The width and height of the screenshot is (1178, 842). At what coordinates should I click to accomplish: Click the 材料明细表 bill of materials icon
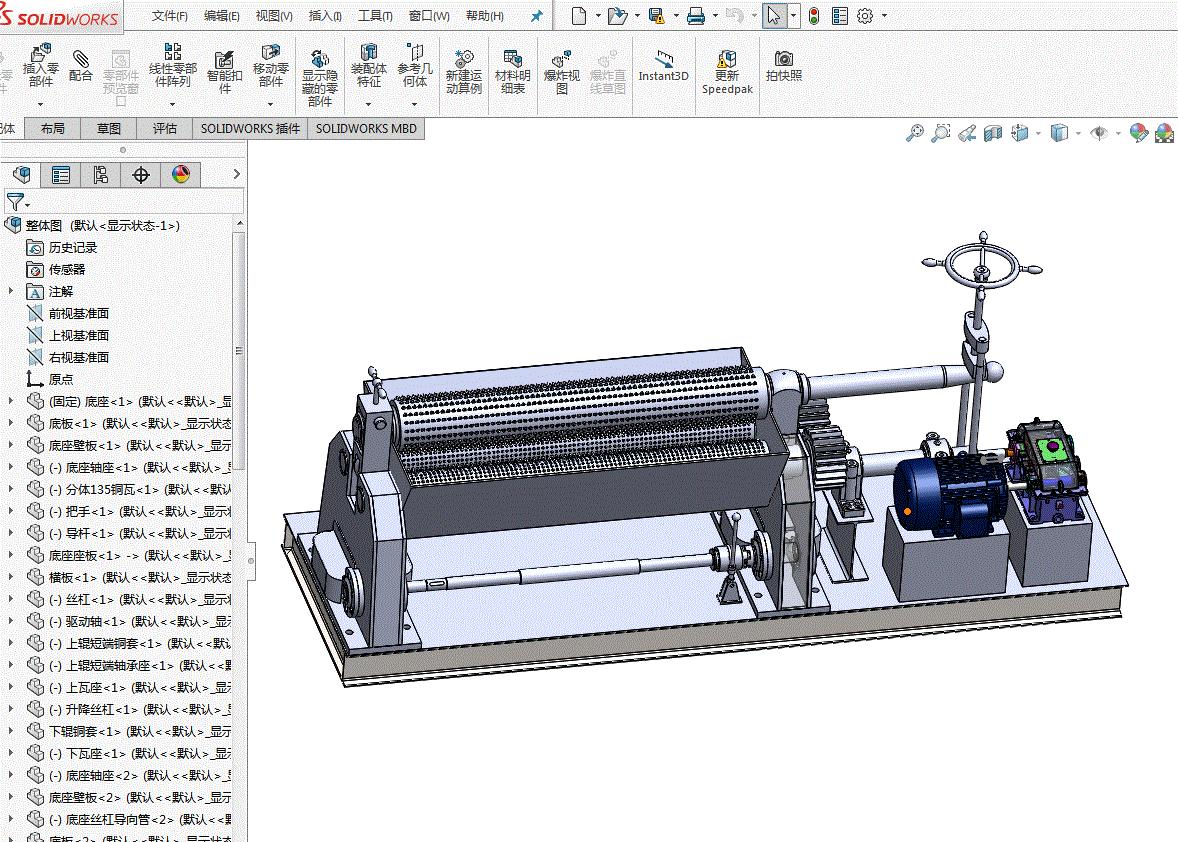(x=512, y=60)
